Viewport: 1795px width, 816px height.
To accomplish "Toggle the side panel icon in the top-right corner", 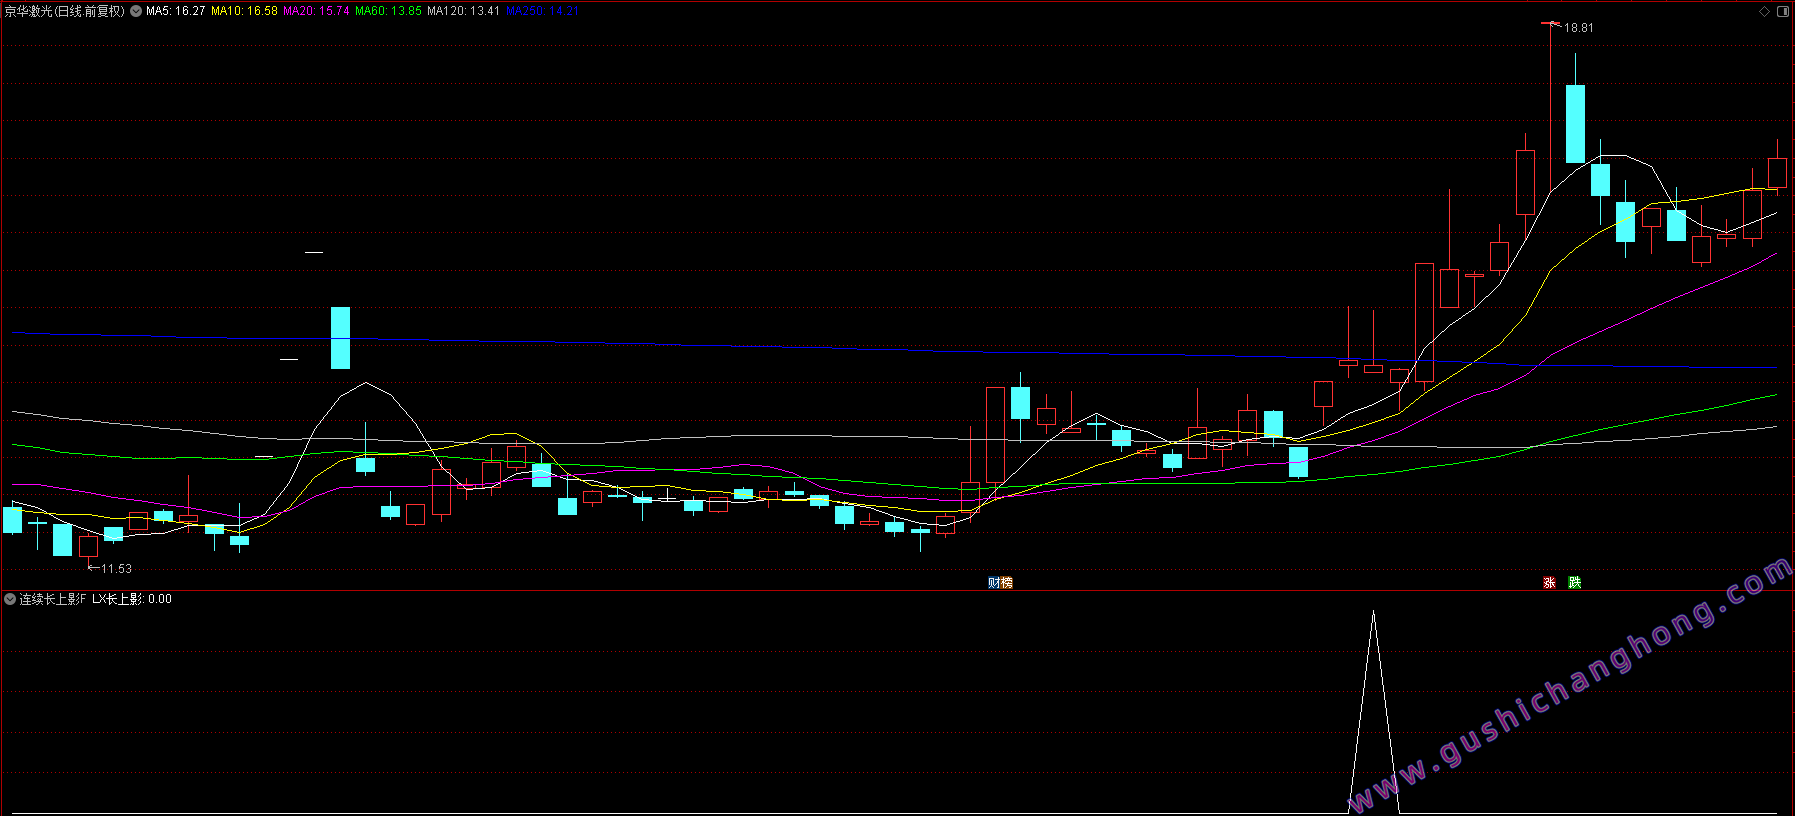I will click(x=1783, y=12).
